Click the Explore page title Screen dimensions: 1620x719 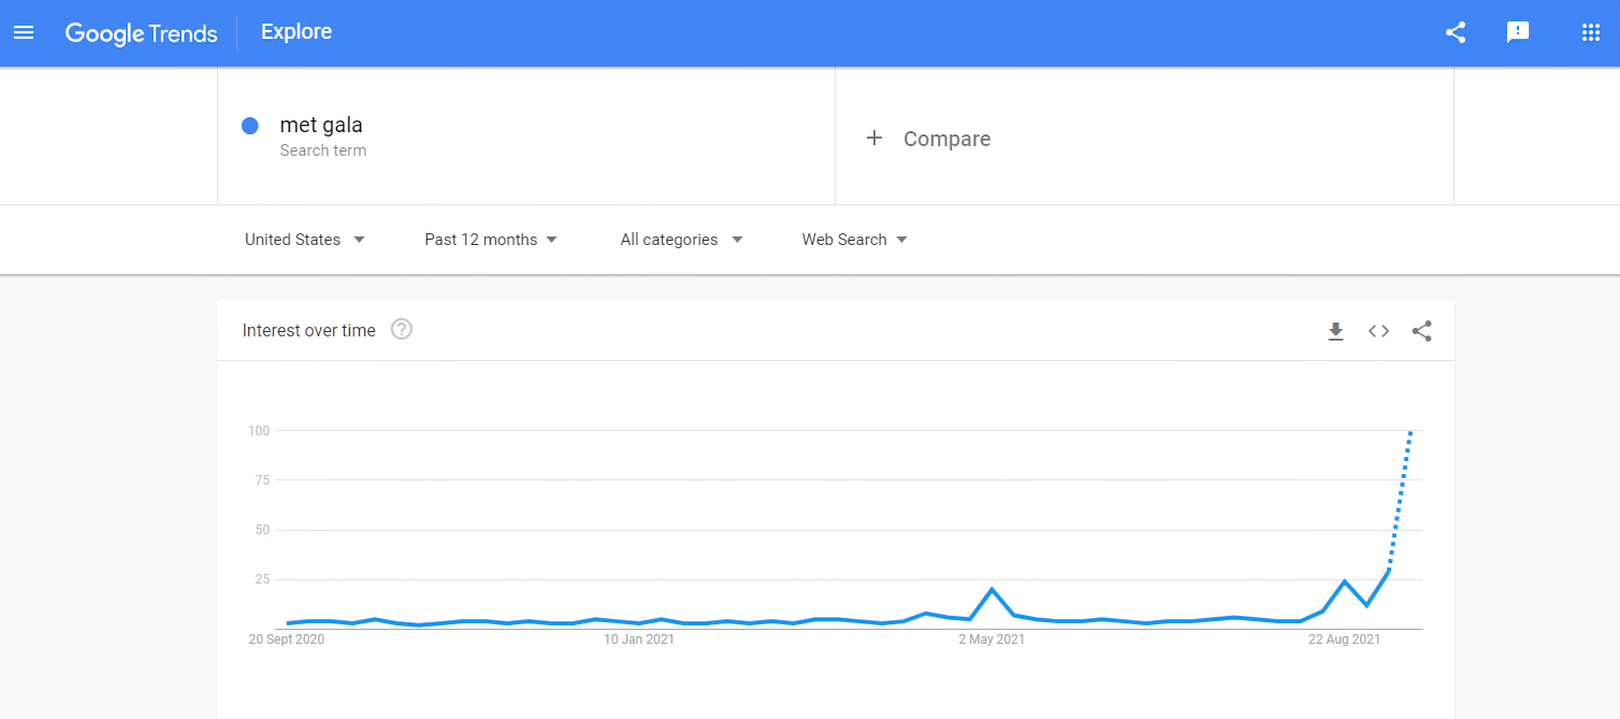pyautogui.click(x=296, y=32)
